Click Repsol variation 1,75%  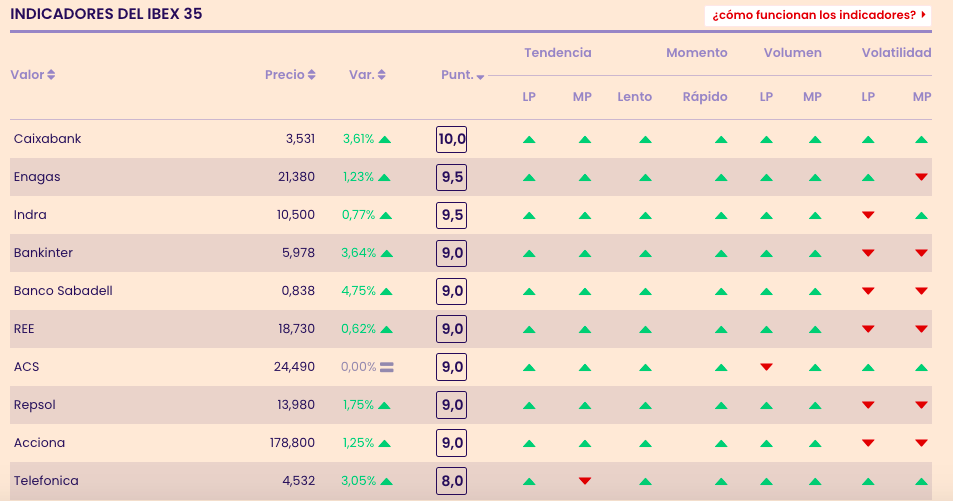[358, 405]
